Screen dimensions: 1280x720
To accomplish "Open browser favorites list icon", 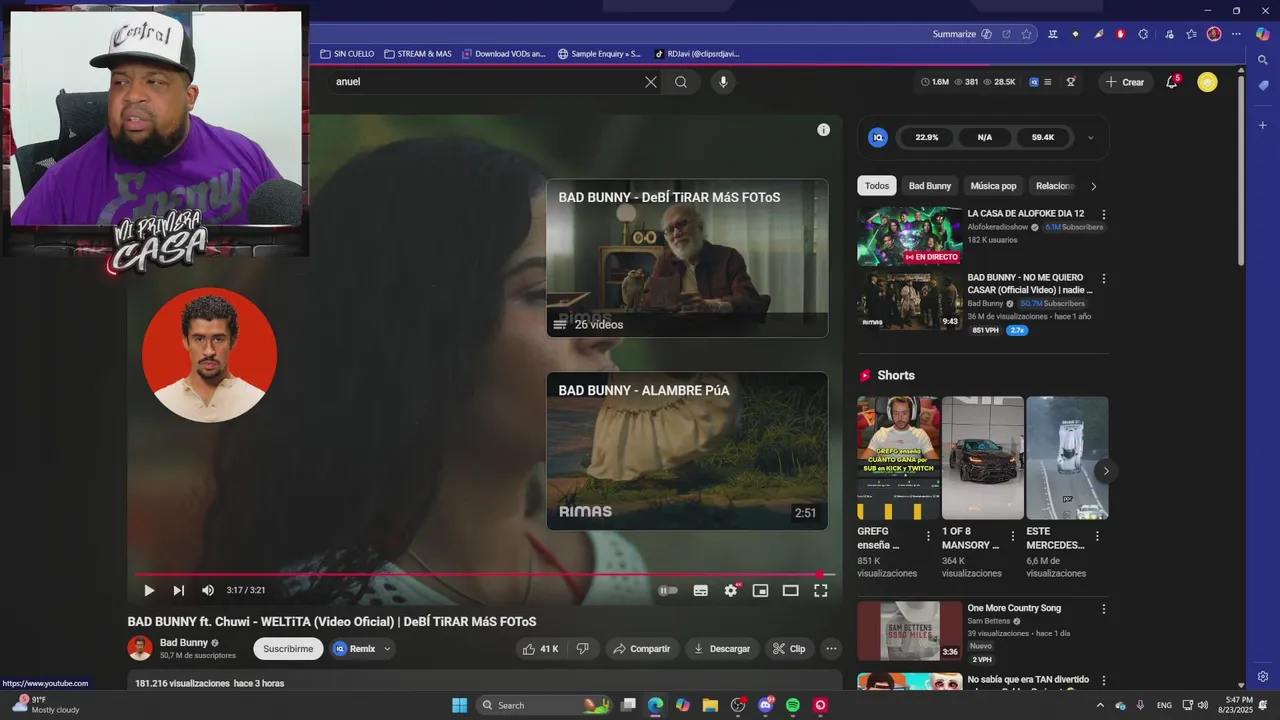I will point(1191,34).
